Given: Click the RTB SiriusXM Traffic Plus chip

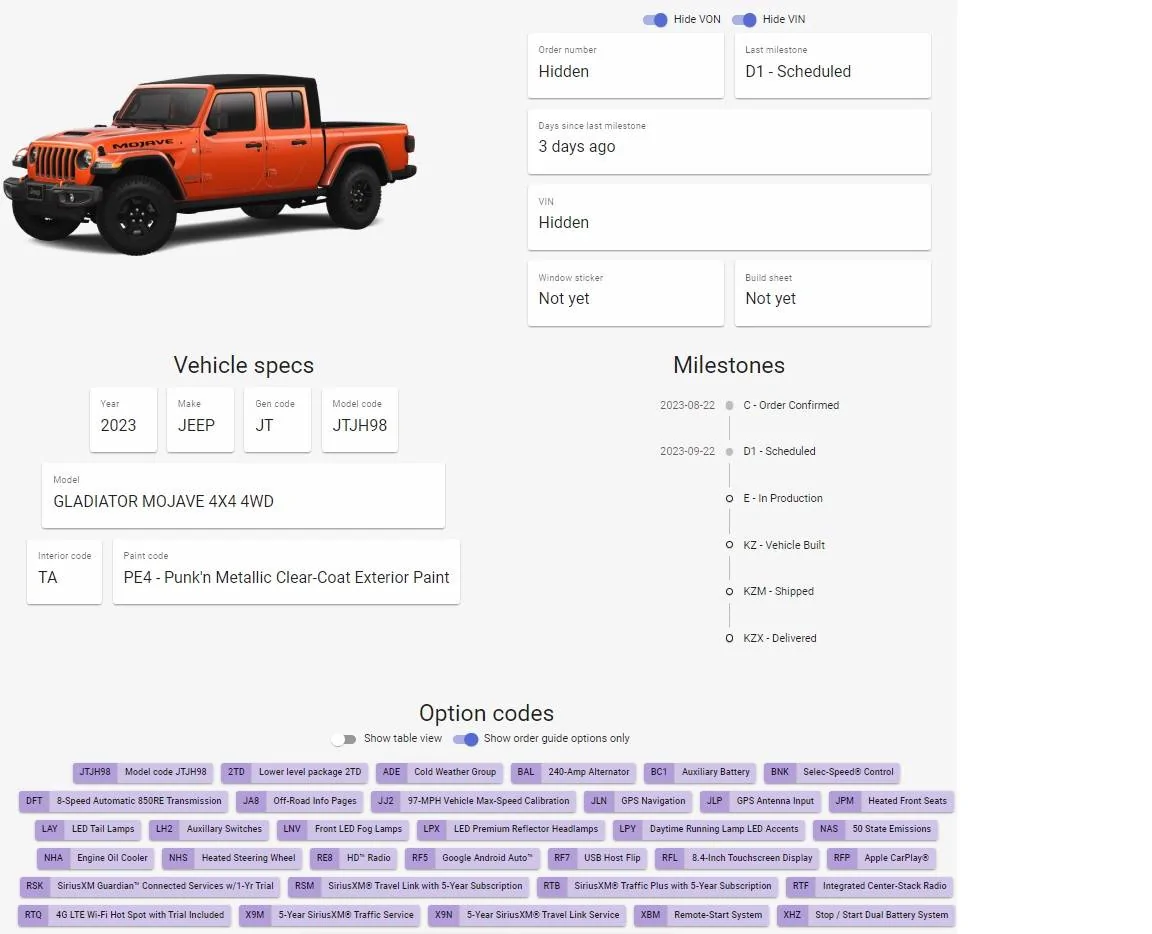Looking at the screenshot, I should coord(658,886).
